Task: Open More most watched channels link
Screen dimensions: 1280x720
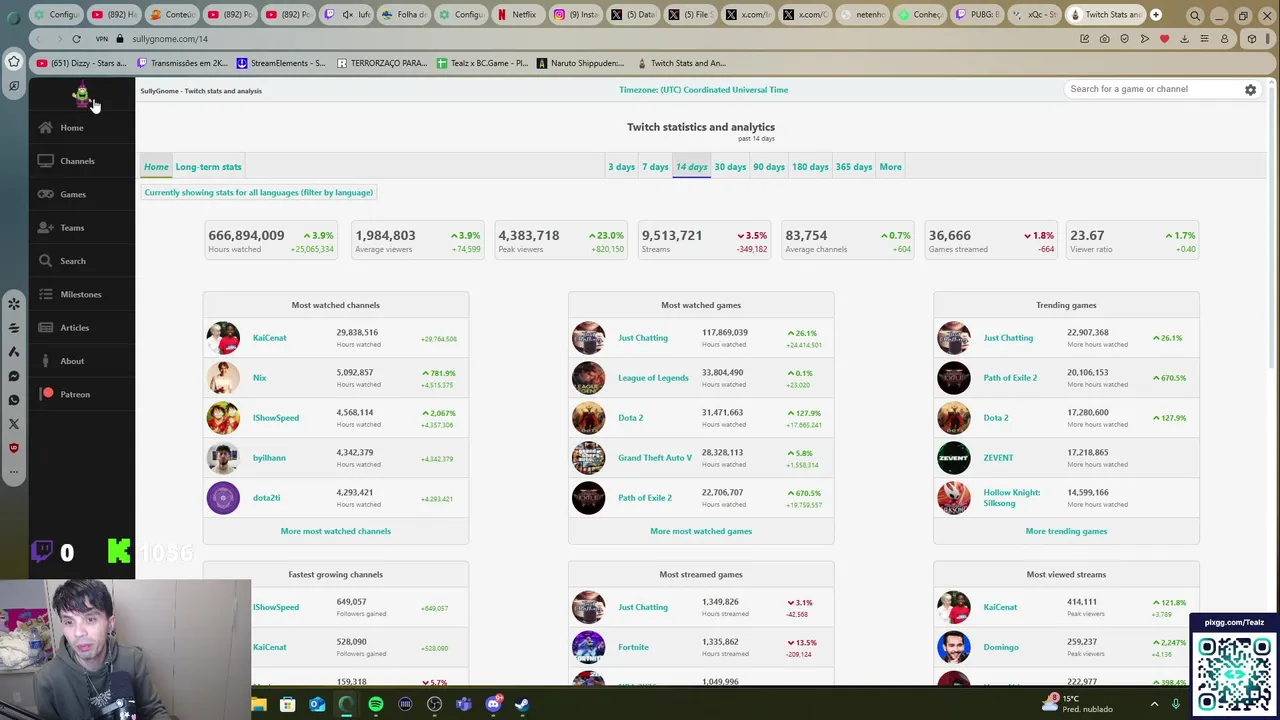Action: click(x=336, y=531)
